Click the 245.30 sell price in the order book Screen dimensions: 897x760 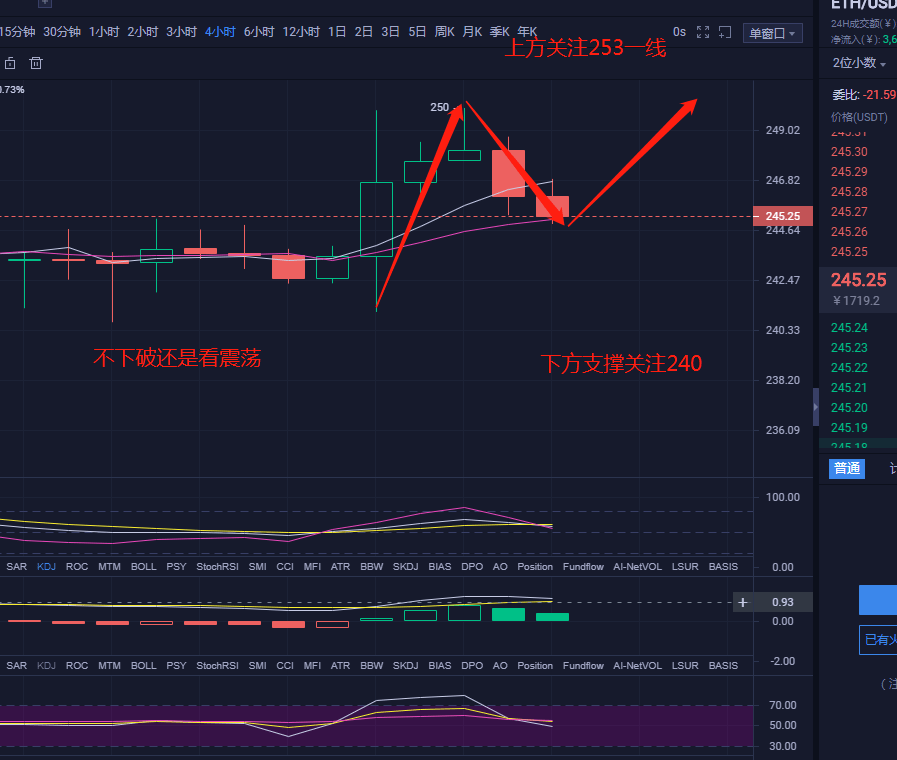pos(849,152)
